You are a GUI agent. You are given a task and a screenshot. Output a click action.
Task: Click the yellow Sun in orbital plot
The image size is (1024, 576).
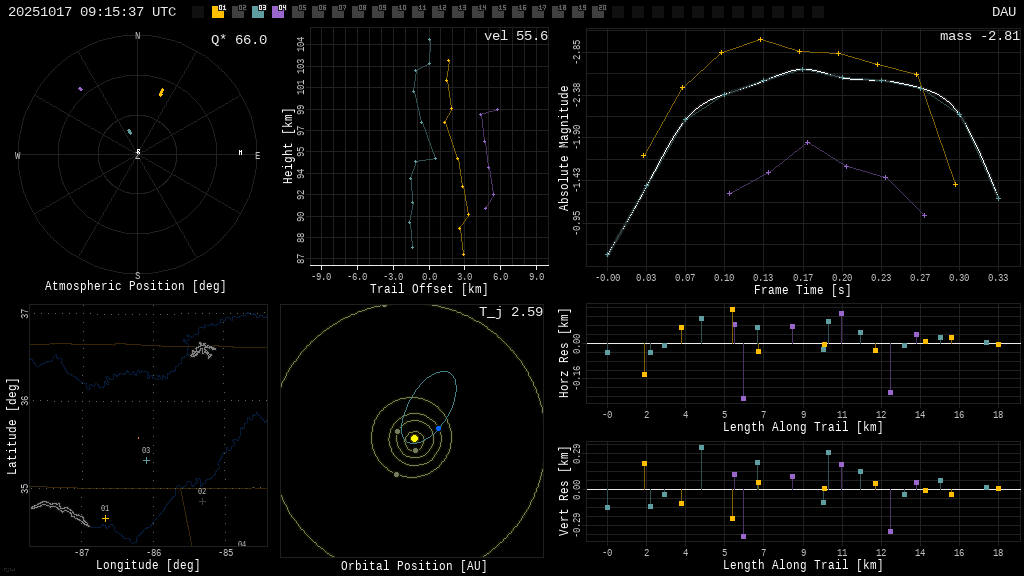[414, 438]
